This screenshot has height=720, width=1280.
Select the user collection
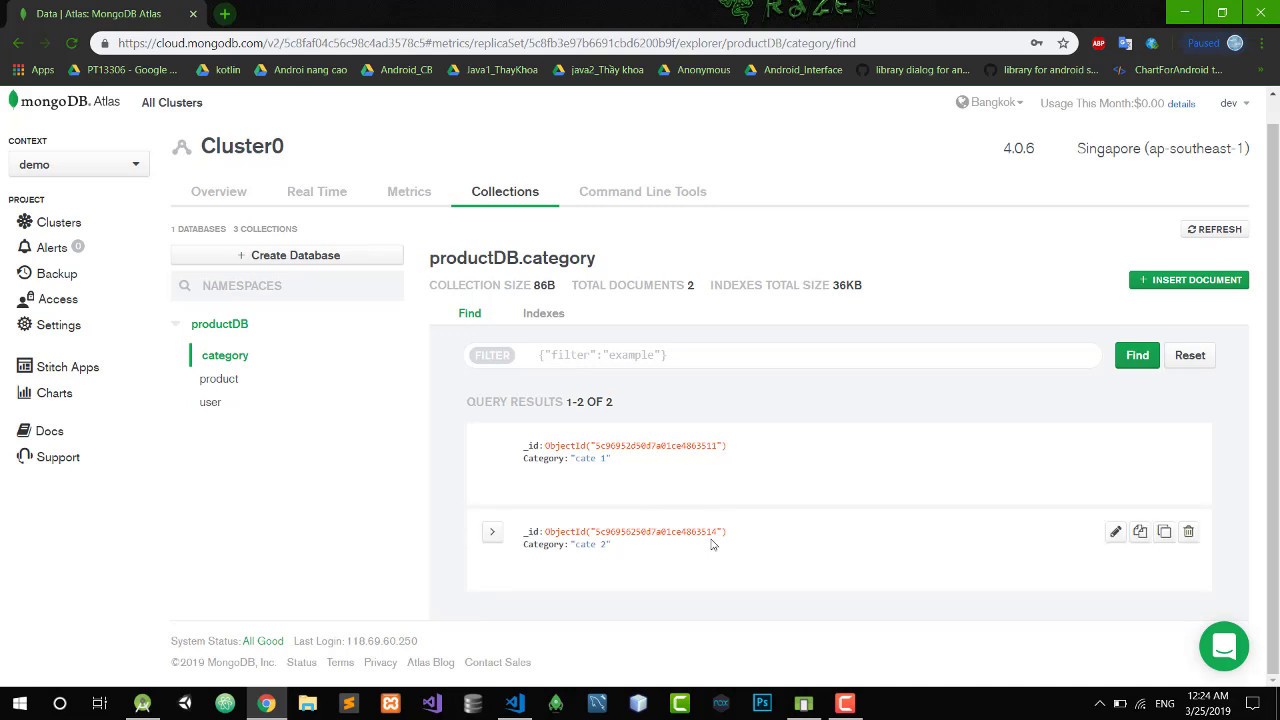[x=210, y=402]
